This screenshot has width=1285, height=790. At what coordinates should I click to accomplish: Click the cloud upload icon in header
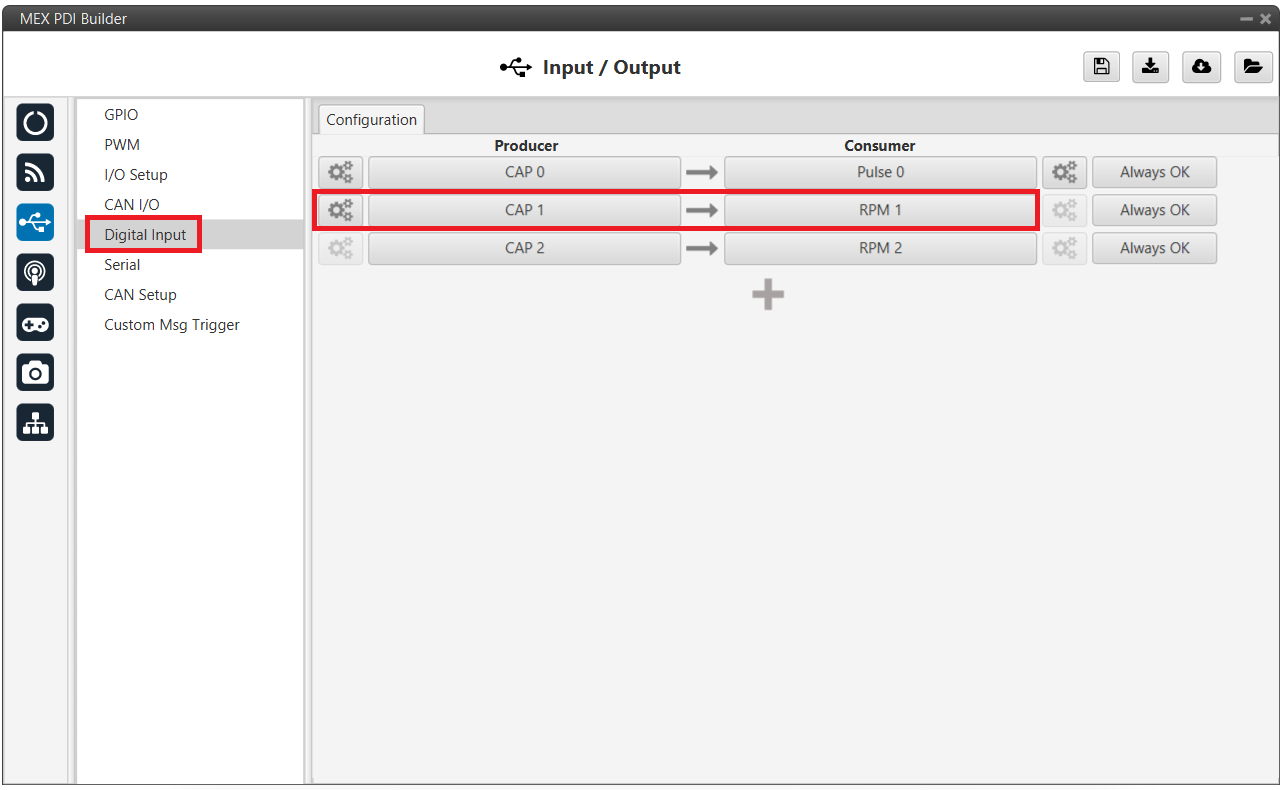pos(1201,67)
